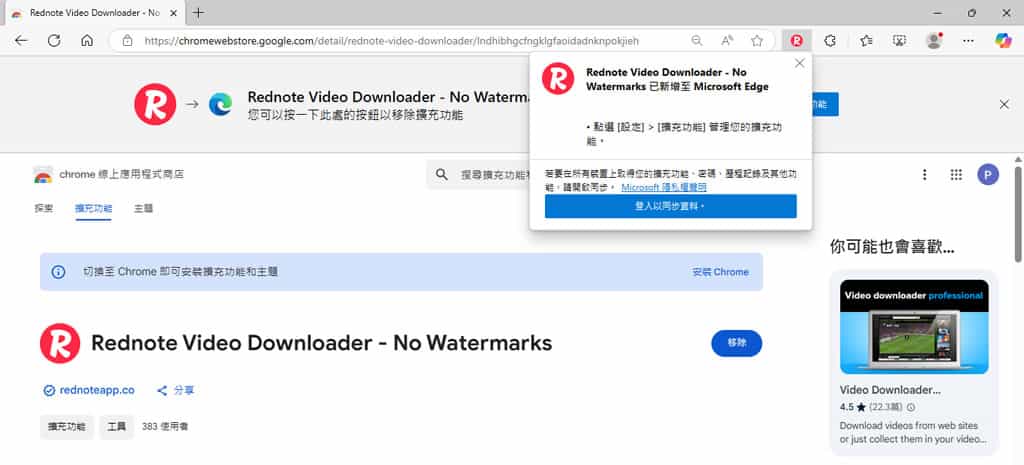Open the Extensions puzzle icon
This screenshot has height=465, width=1024.
tap(830, 40)
